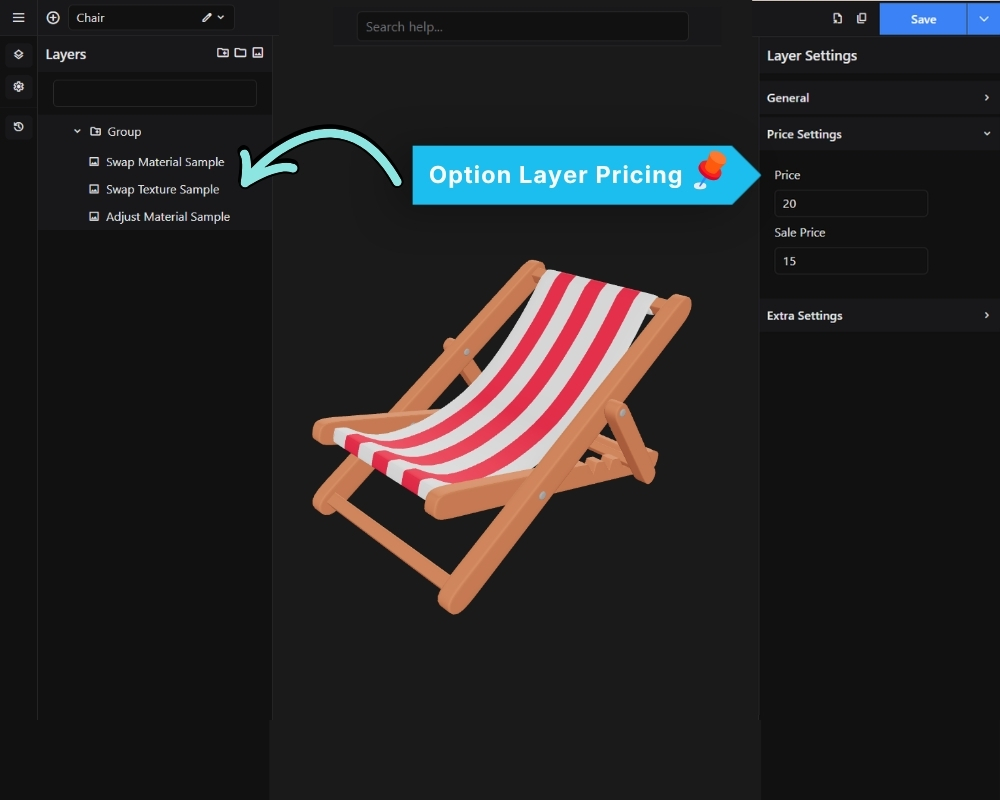This screenshot has height=800, width=1000.
Task: Click the add group folder icon
Action: [240, 53]
